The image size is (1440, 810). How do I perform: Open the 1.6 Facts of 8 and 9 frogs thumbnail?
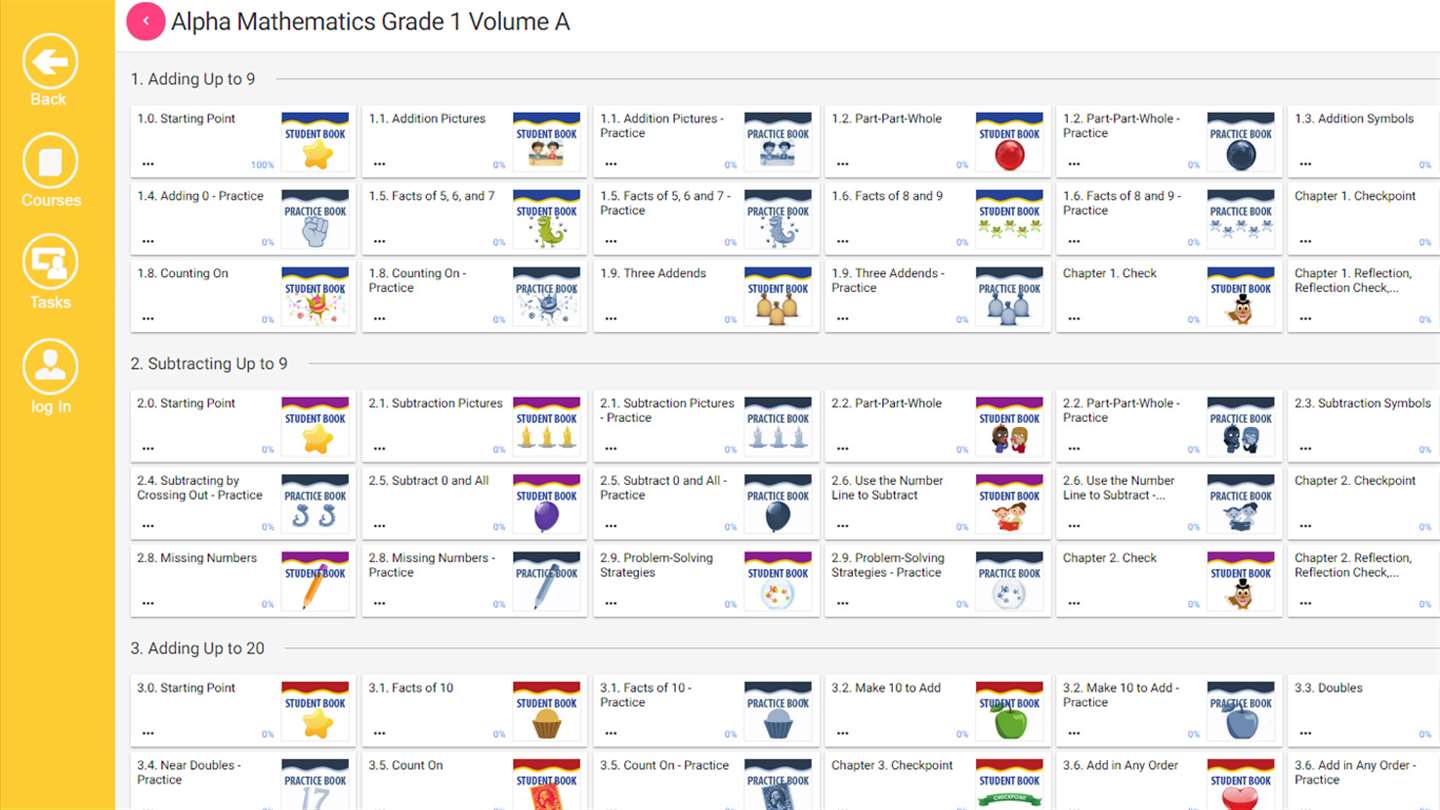coord(1010,219)
